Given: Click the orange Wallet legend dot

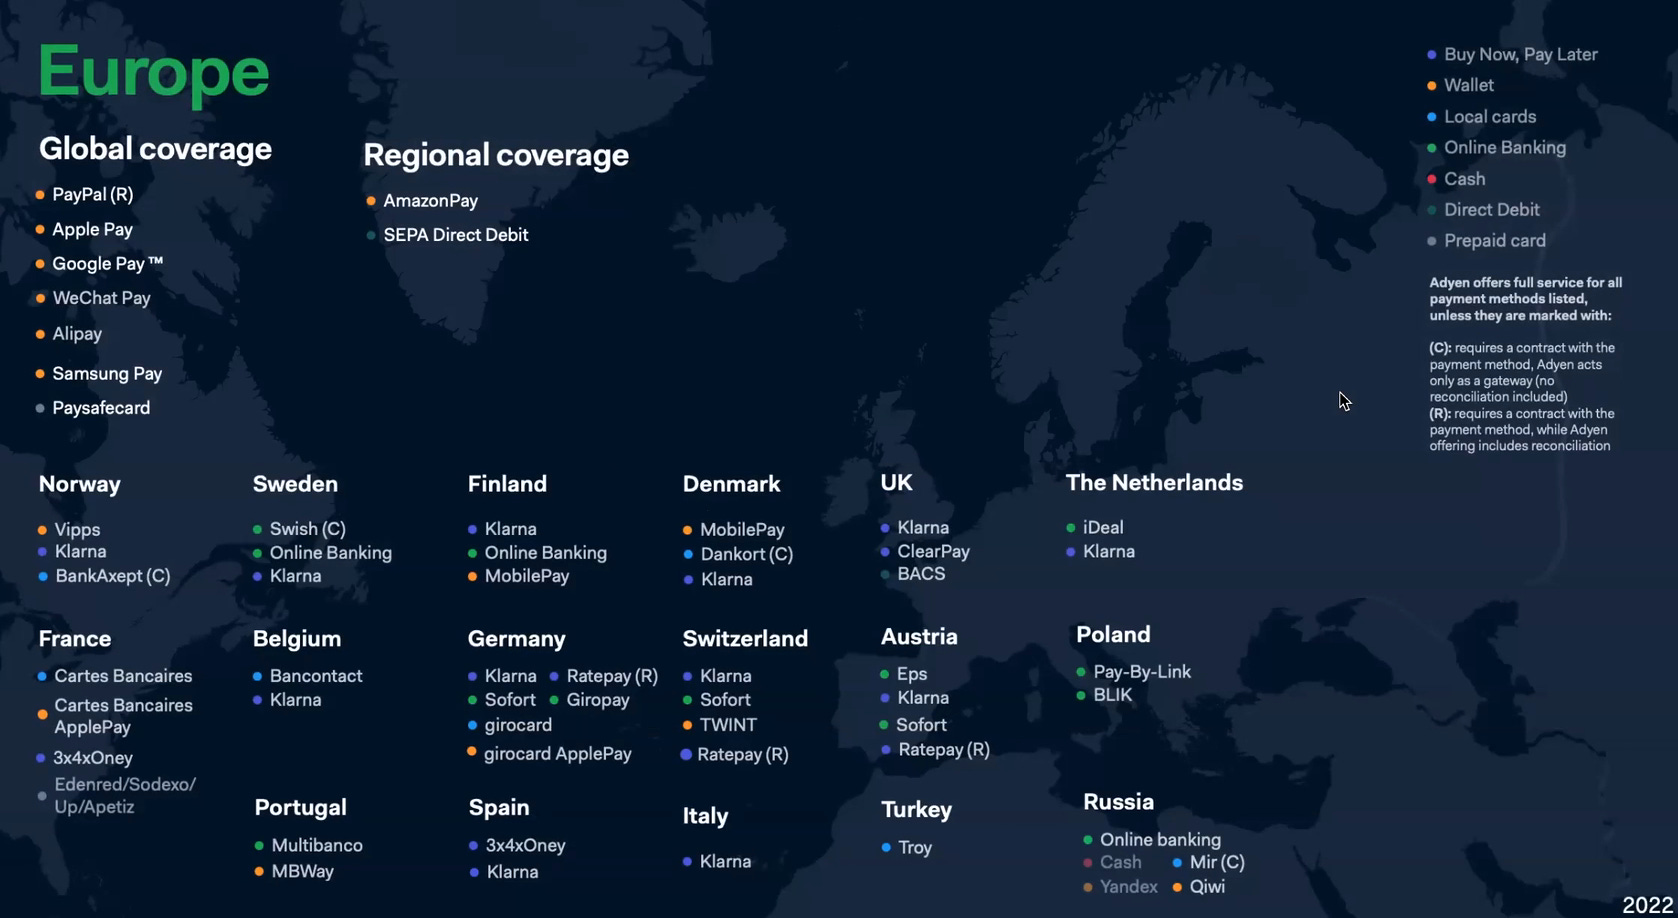Looking at the screenshot, I should pos(1432,86).
